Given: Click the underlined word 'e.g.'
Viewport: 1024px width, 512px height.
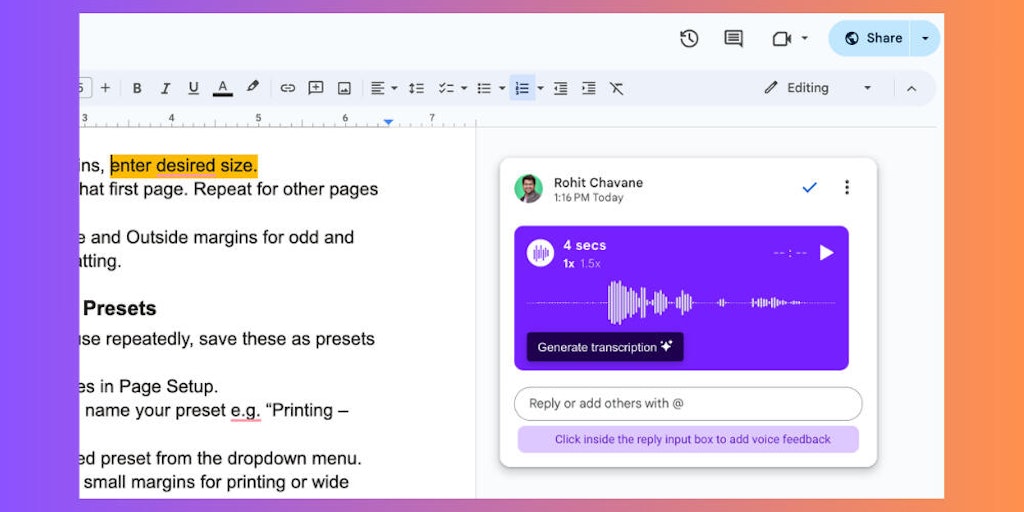Looking at the screenshot, I should (x=246, y=411).
